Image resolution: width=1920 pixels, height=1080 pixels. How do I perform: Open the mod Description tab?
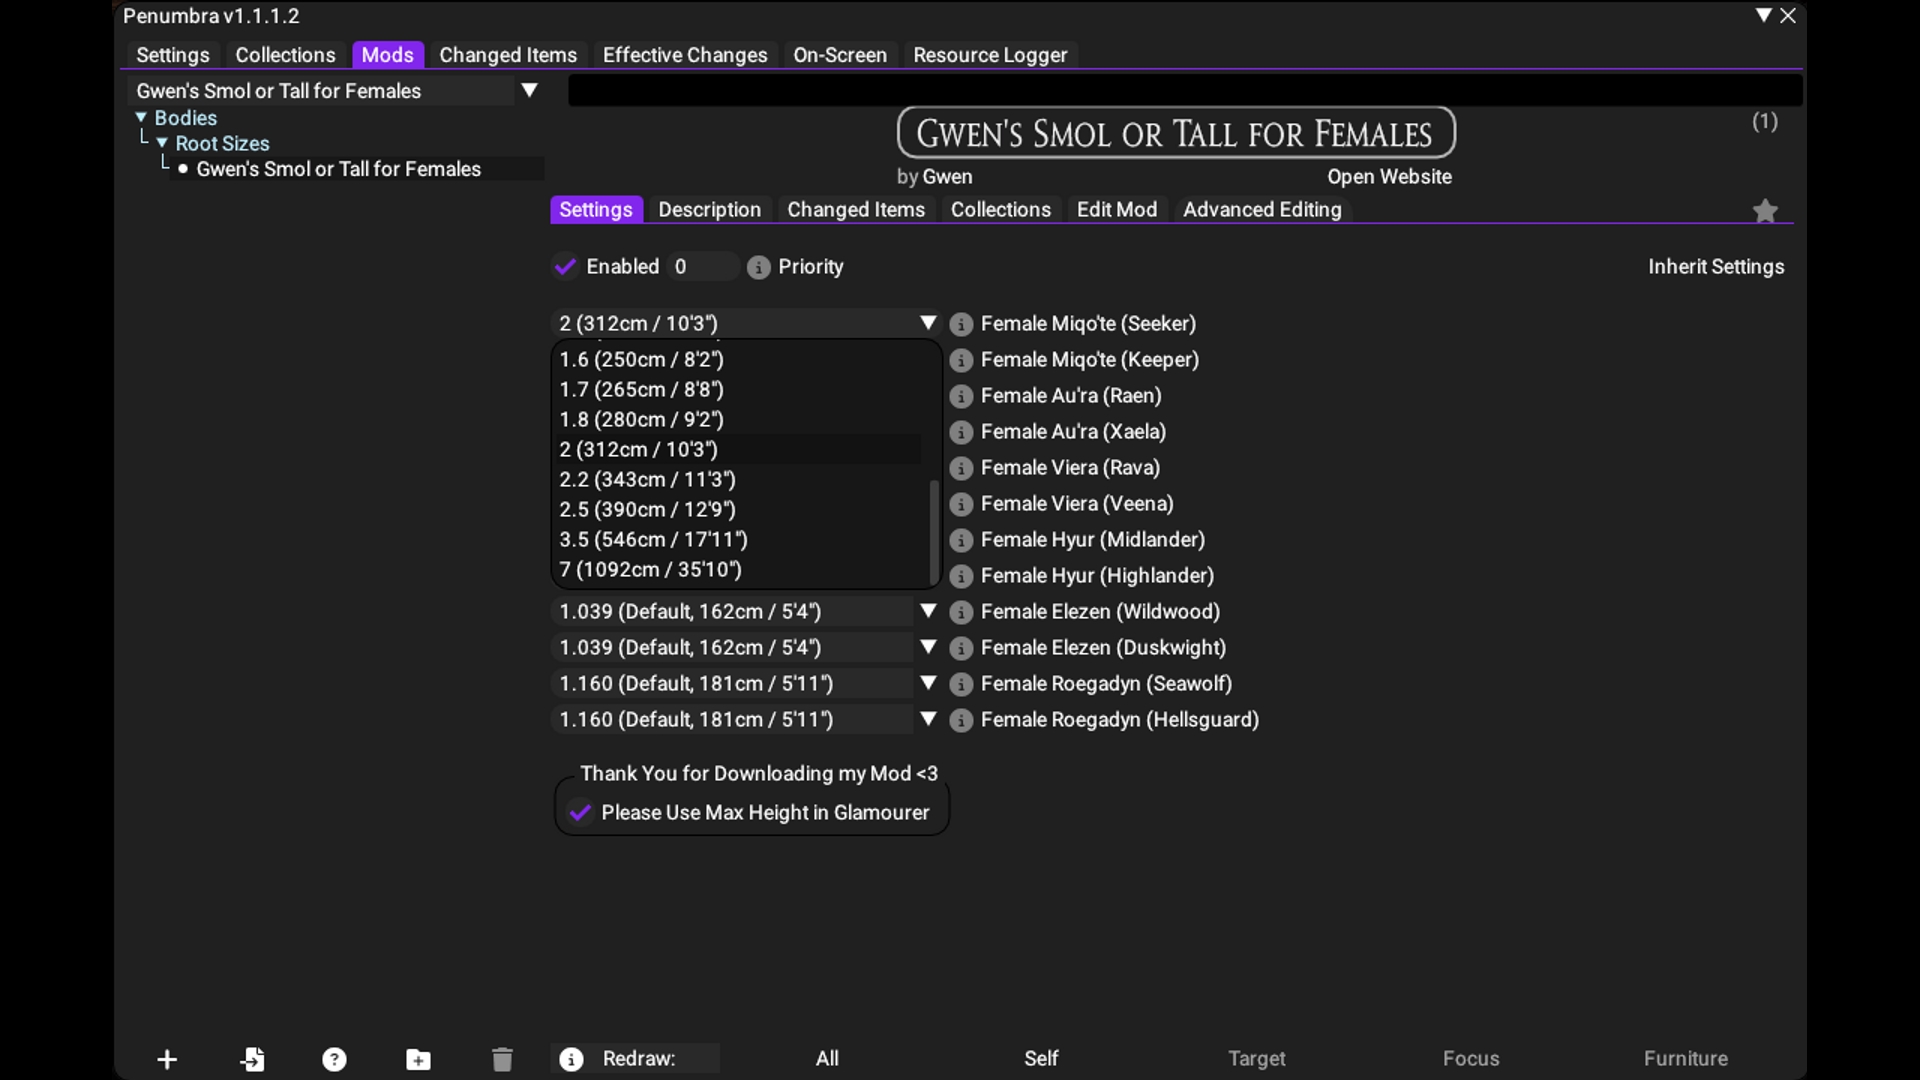pos(710,210)
